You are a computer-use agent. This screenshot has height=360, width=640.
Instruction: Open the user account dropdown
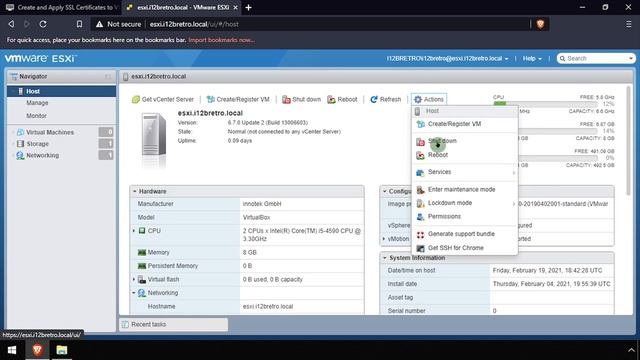[447, 58]
